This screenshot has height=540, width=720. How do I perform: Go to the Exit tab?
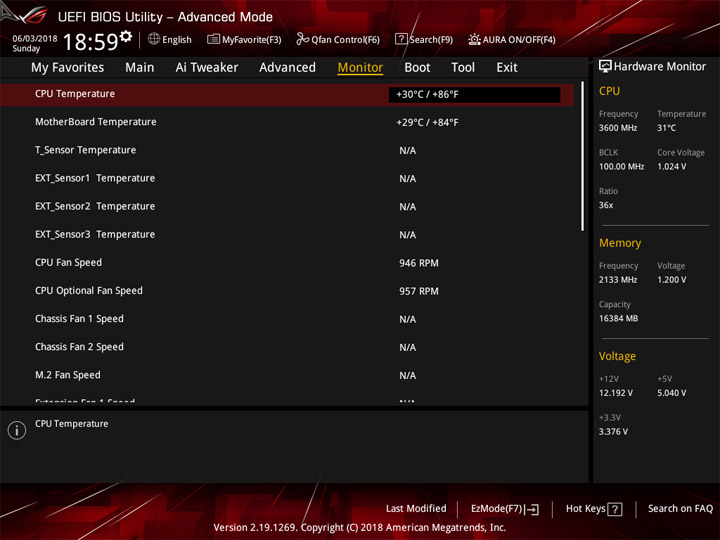507,68
